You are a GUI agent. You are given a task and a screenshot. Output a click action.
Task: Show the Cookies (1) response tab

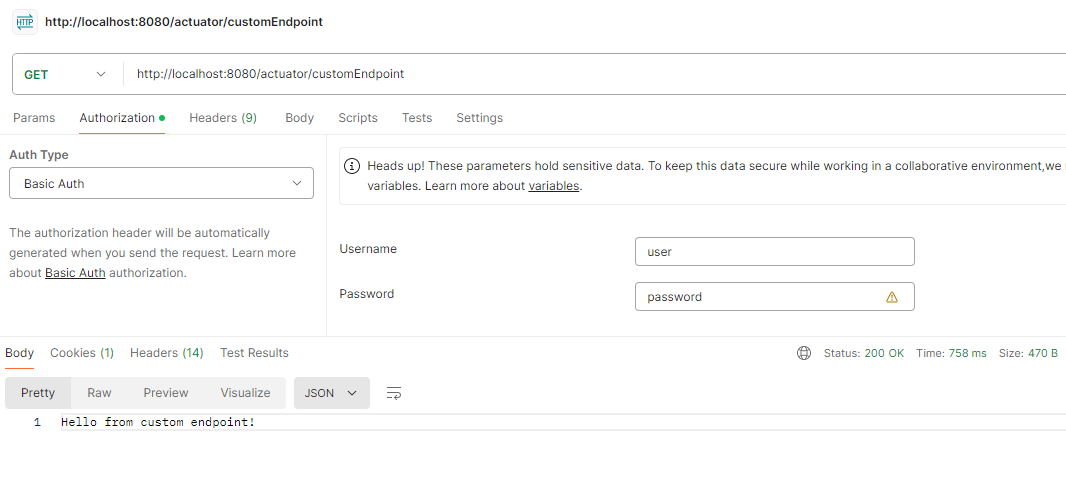click(x=82, y=353)
